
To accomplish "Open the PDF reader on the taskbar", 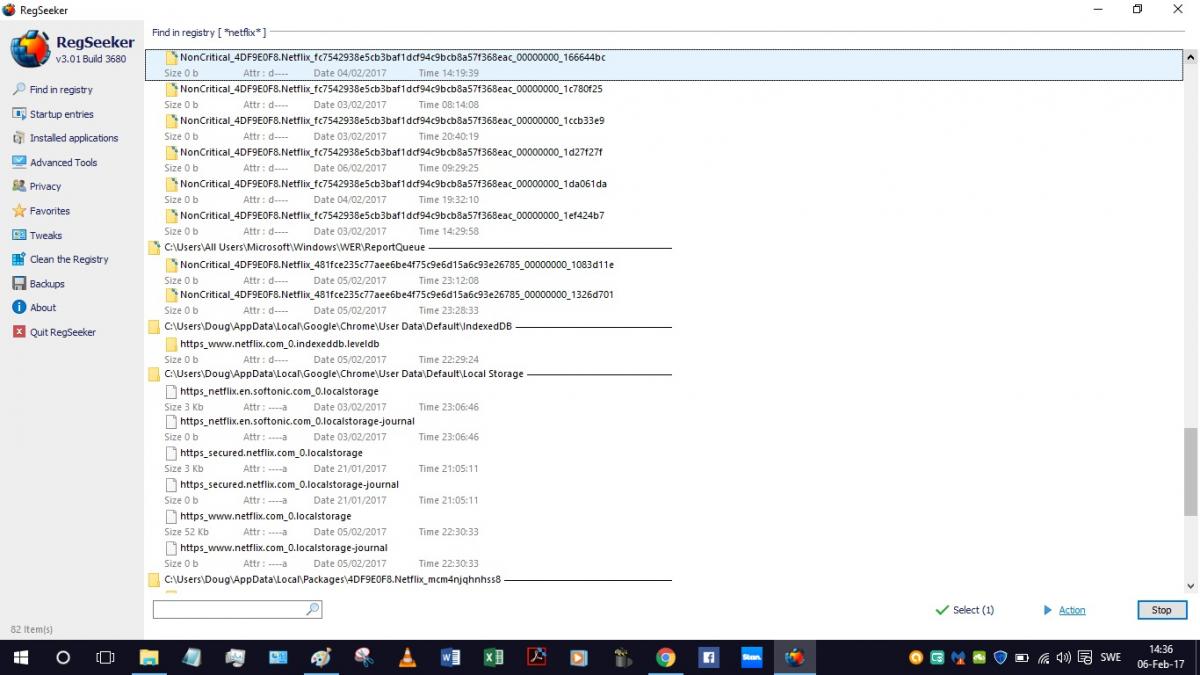I will click(x=536, y=657).
